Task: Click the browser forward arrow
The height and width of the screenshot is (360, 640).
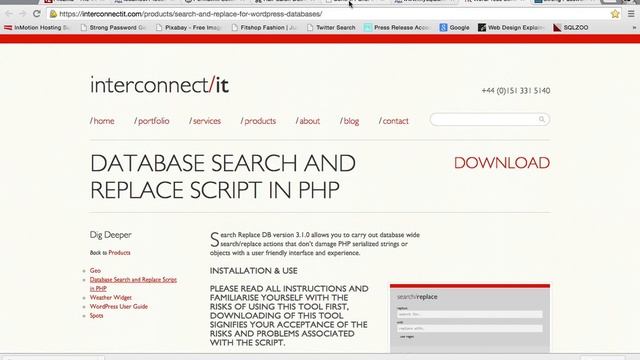Action: (22, 14)
